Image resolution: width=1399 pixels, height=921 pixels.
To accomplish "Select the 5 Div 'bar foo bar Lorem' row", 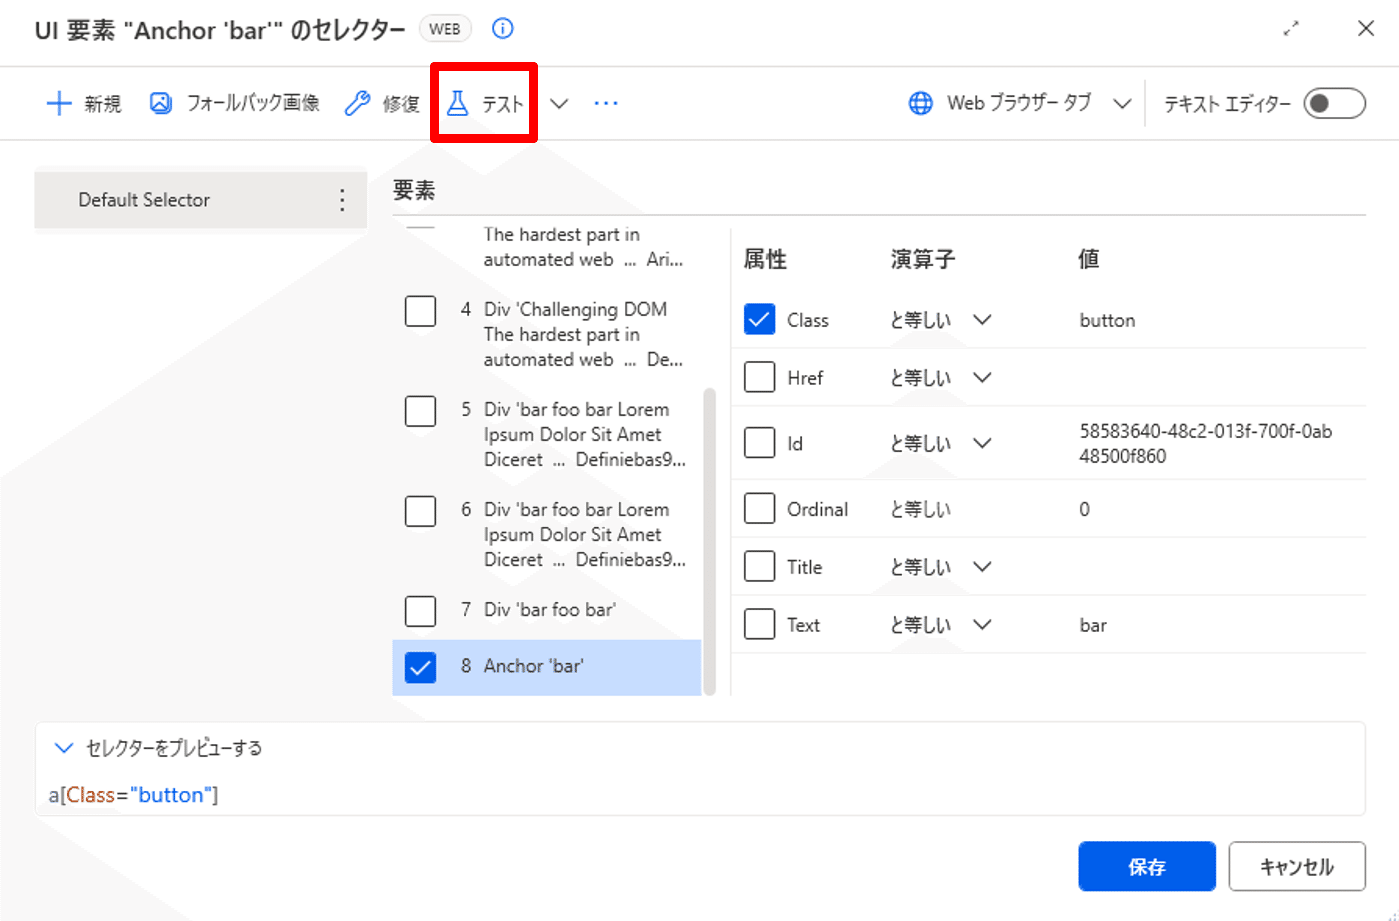I will coord(547,435).
